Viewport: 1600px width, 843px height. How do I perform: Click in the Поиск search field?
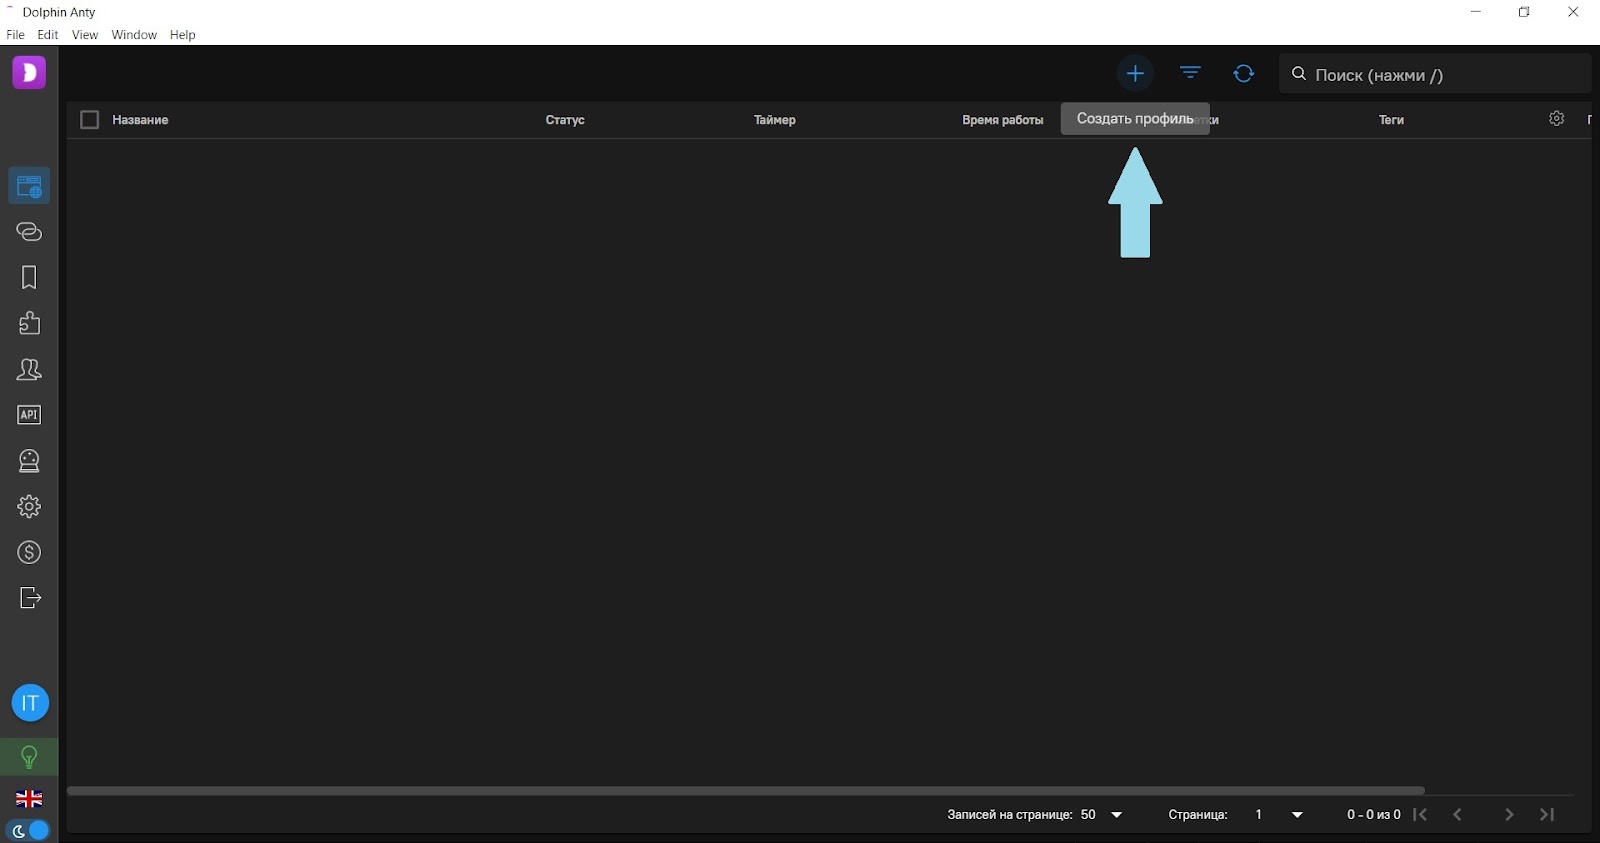[x=1435, y=74]
